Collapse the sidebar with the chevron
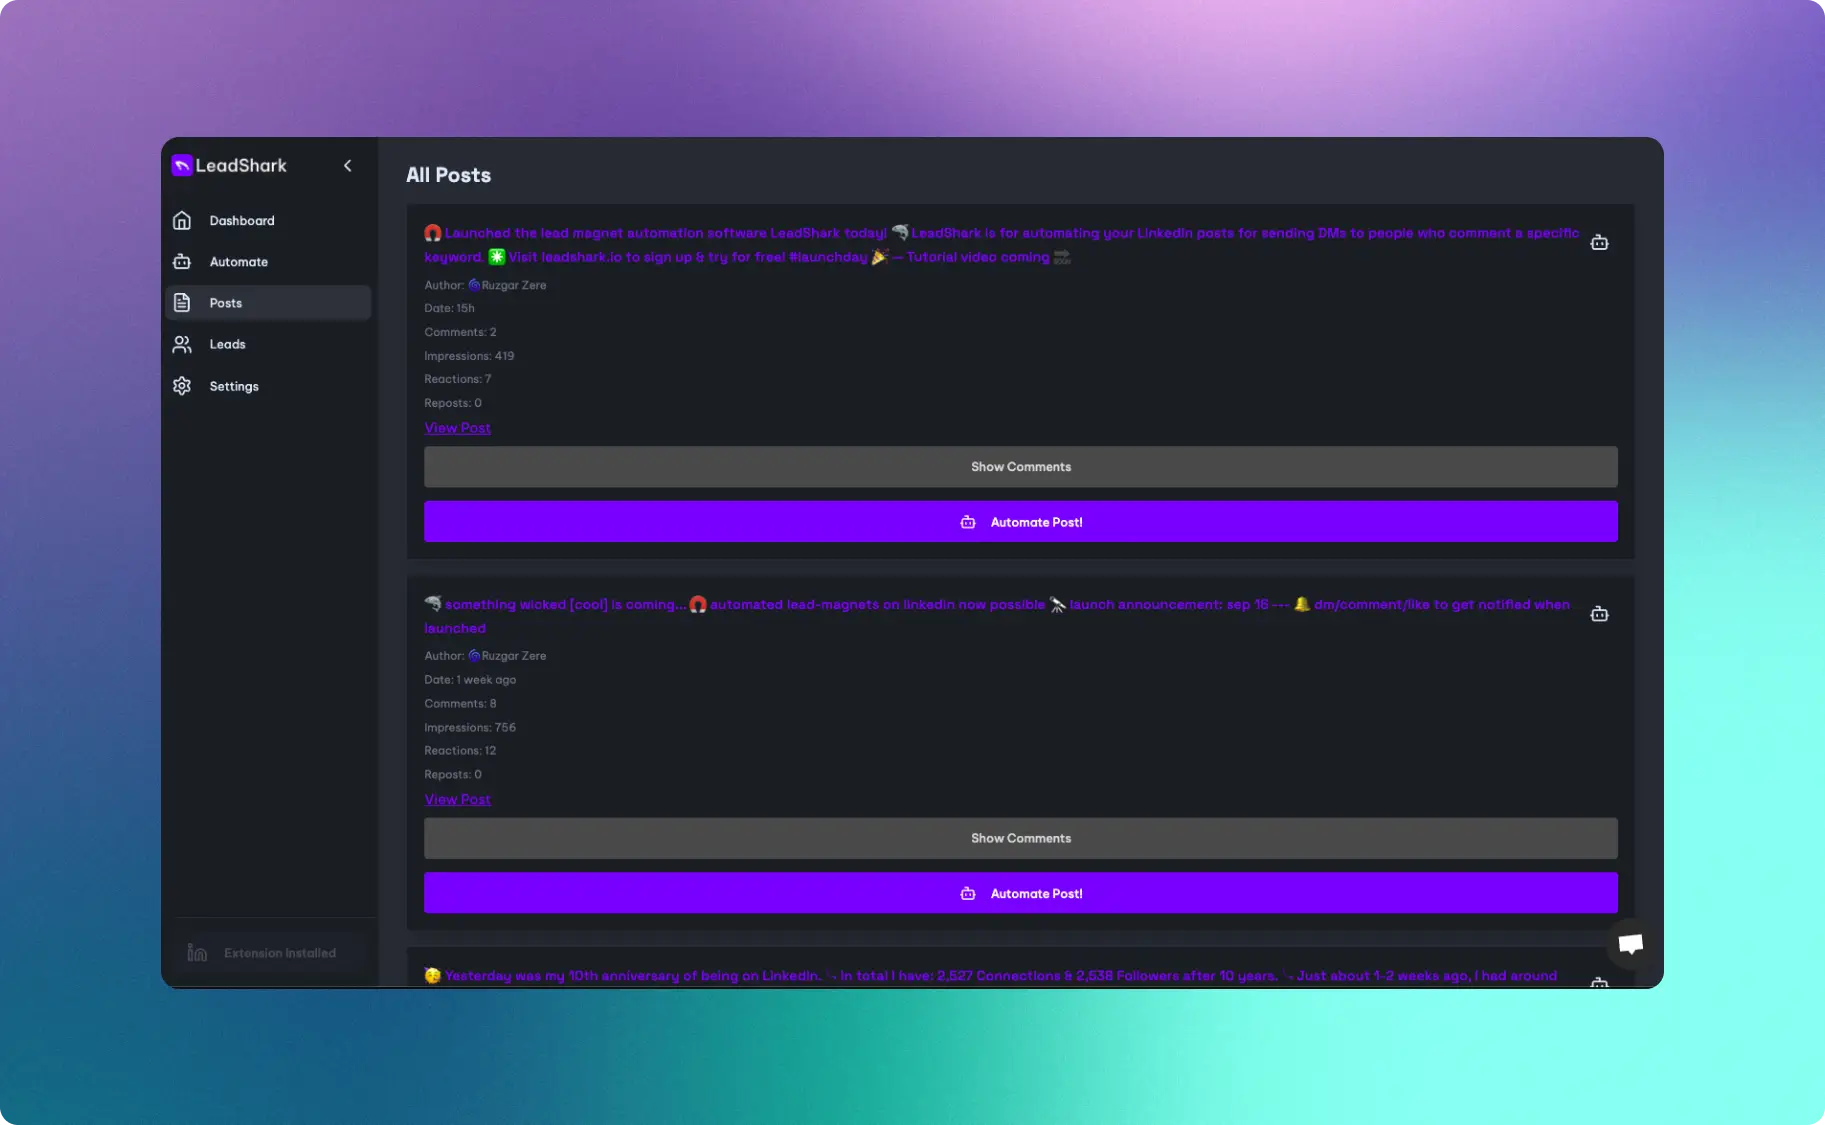Viewport: 1825px width, 1125px height. click(347, 165)
